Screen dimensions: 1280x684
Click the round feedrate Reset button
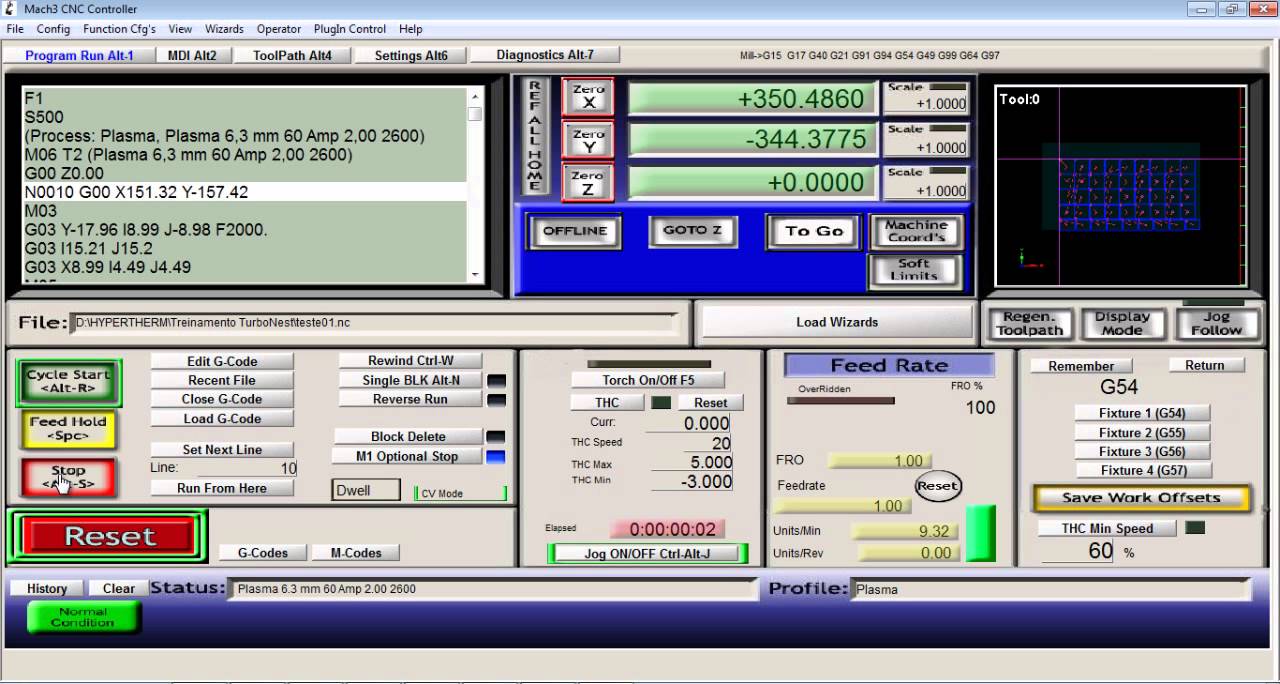pos(938,486)
